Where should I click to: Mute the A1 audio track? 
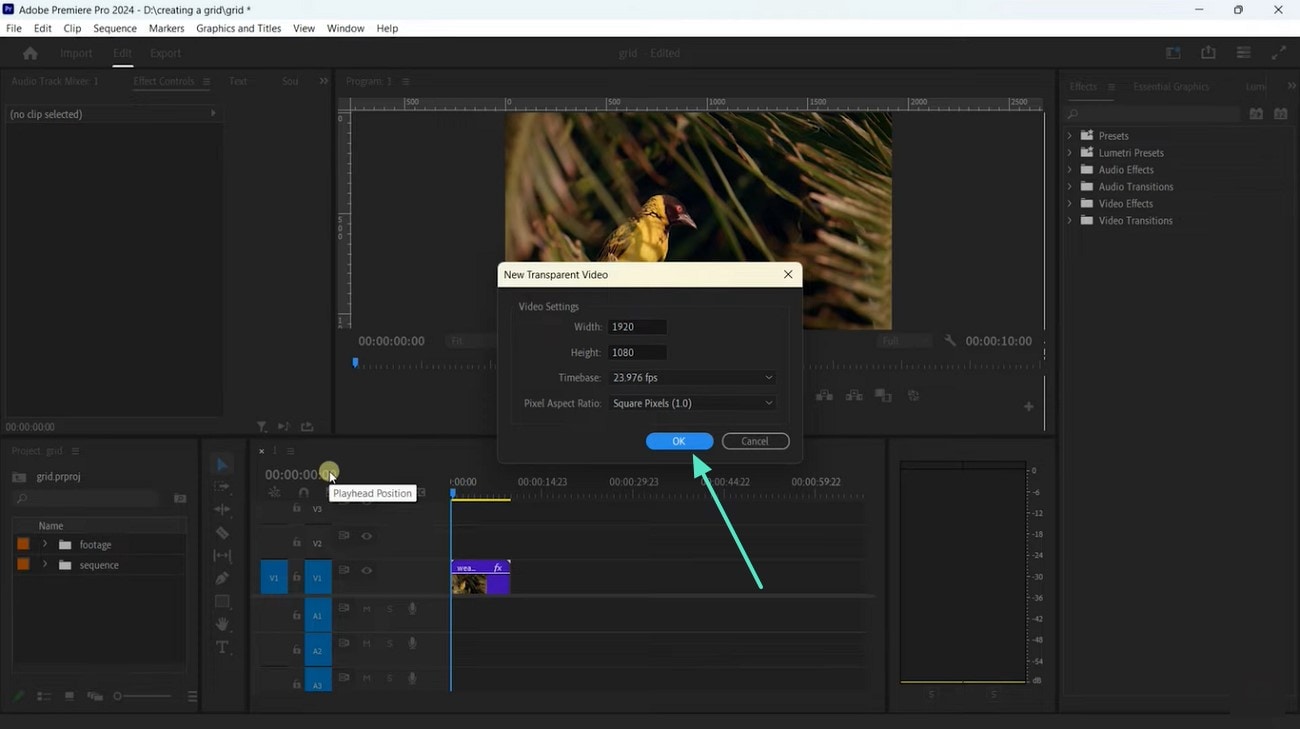point(367,609)
